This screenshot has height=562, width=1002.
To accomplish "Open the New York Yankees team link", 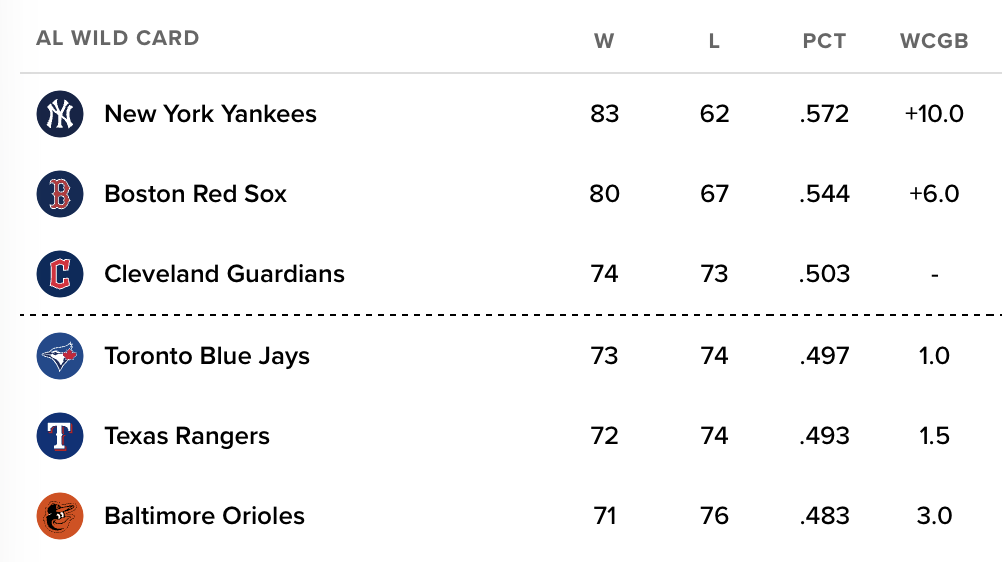I will tap(210, 114).
